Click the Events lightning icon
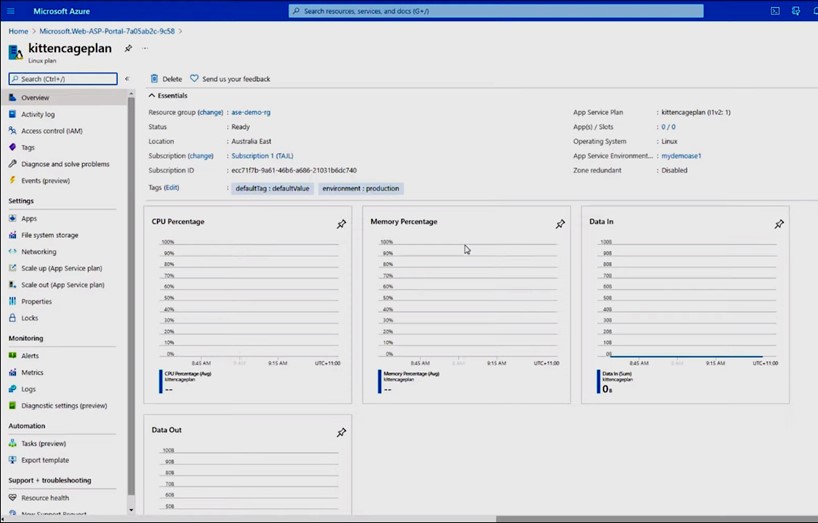 [13, 180]
